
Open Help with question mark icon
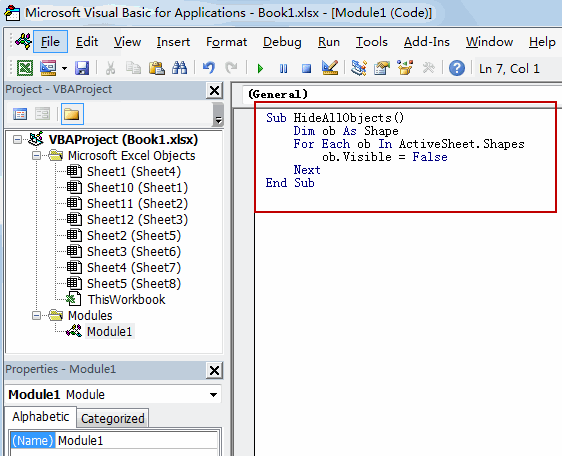coord(457,68)
